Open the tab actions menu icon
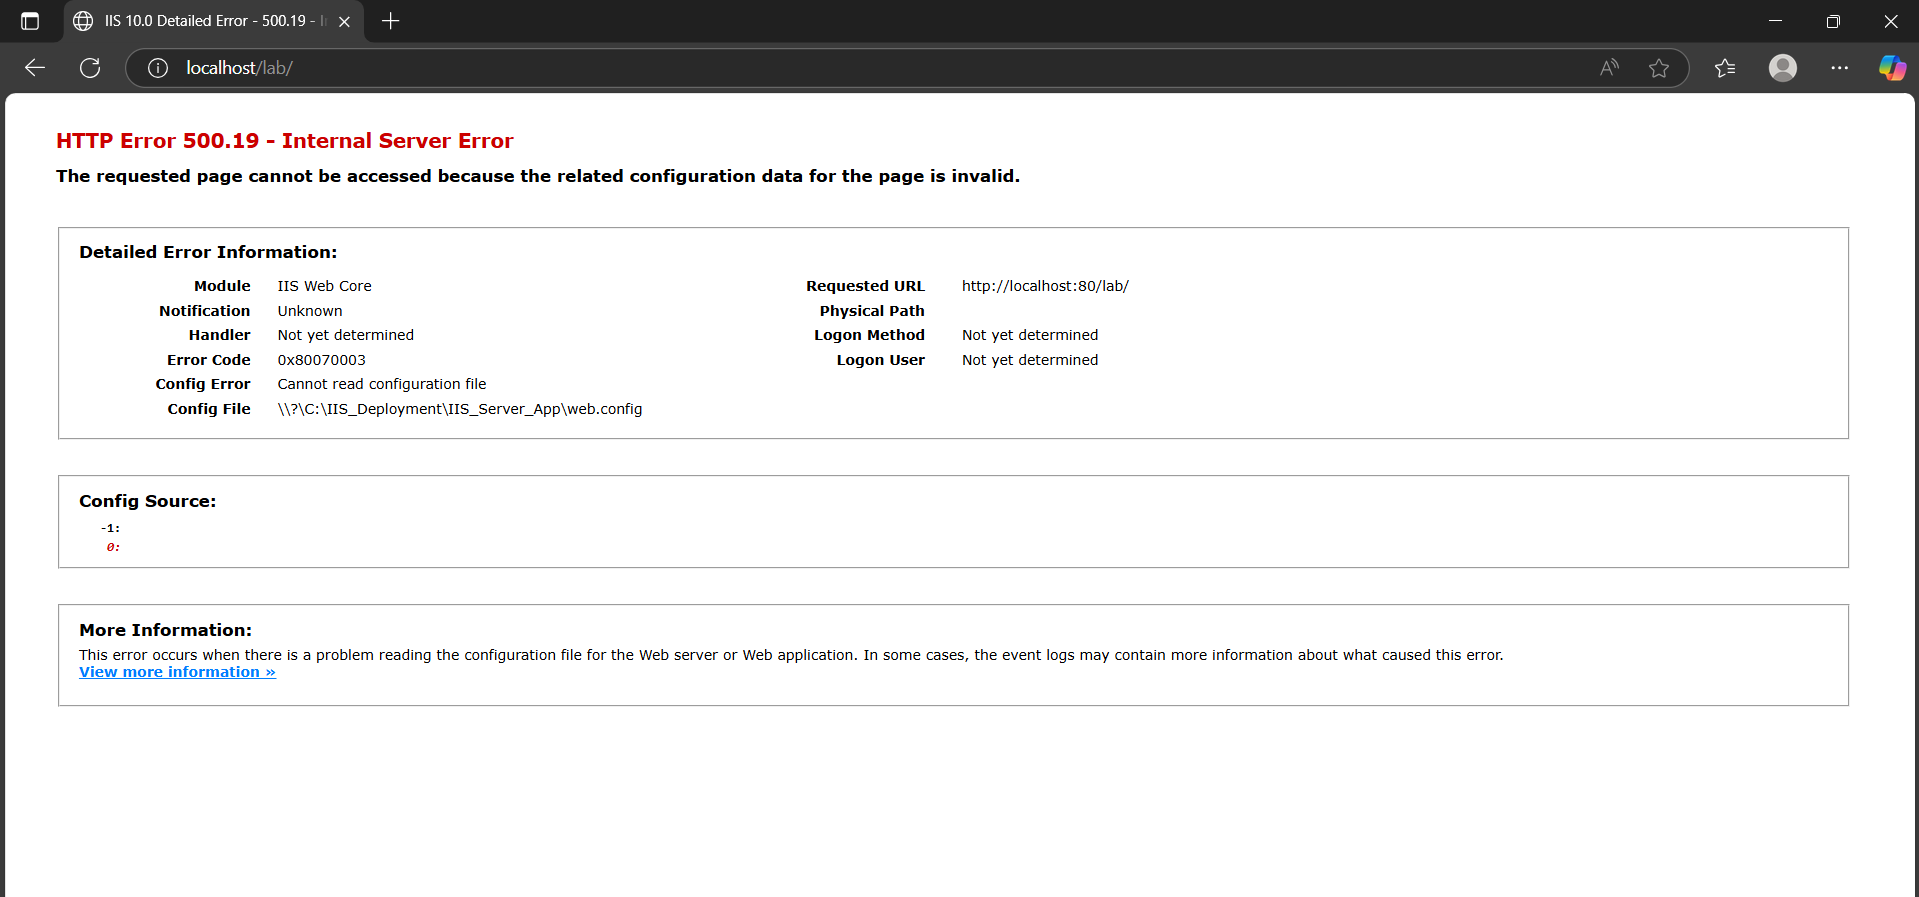 [x=30, y=21]
